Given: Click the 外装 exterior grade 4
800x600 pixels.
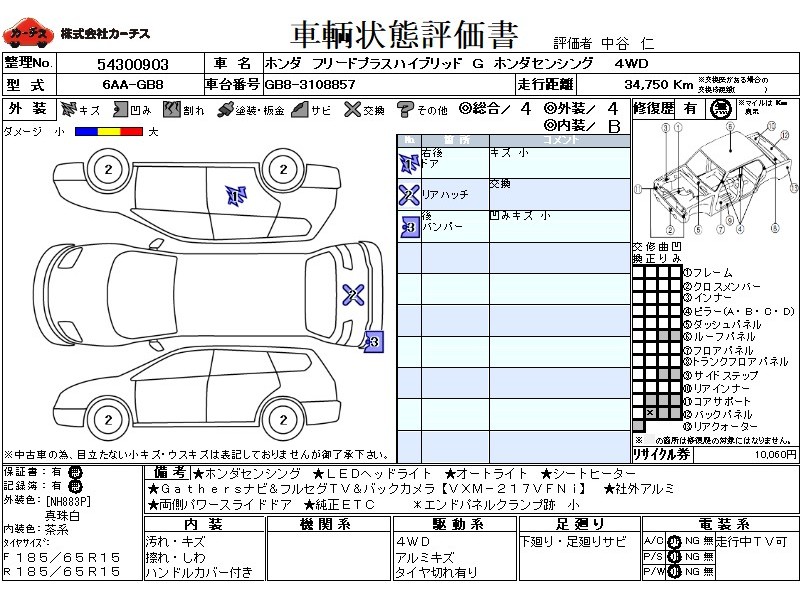Looking at the screenshot, I should (x=613, y=109).
